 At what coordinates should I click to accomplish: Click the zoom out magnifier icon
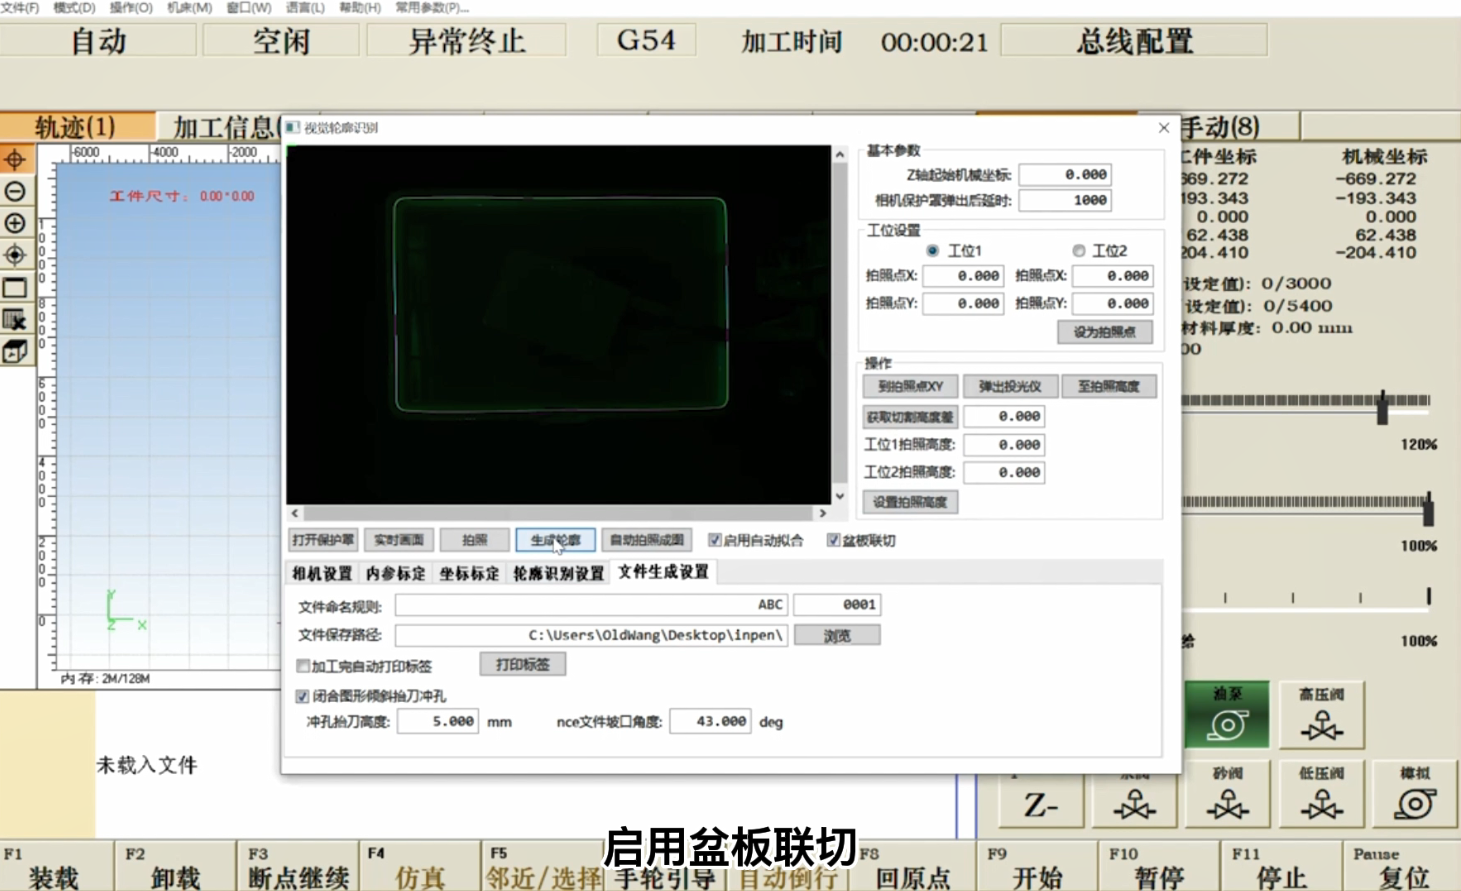15,191
